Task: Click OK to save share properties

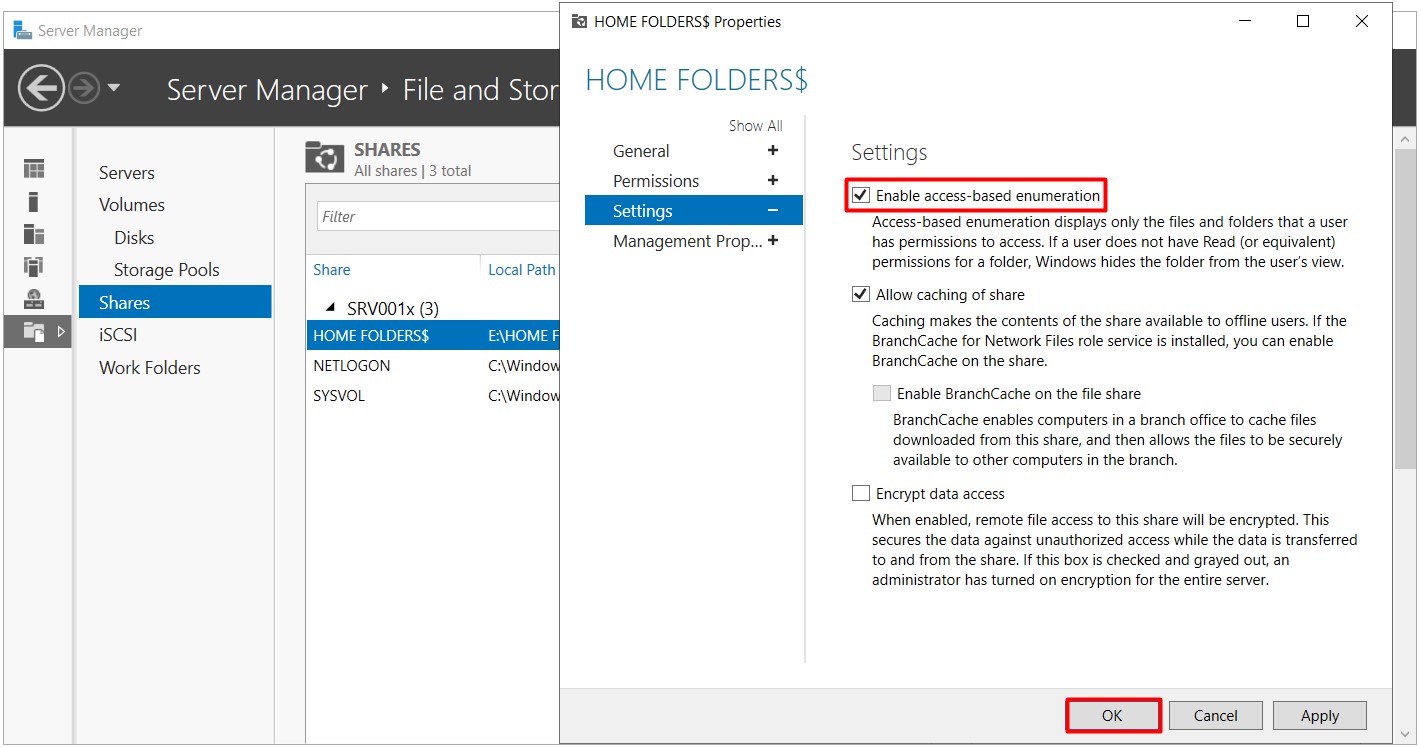Action: click(x=1112, y=716)
